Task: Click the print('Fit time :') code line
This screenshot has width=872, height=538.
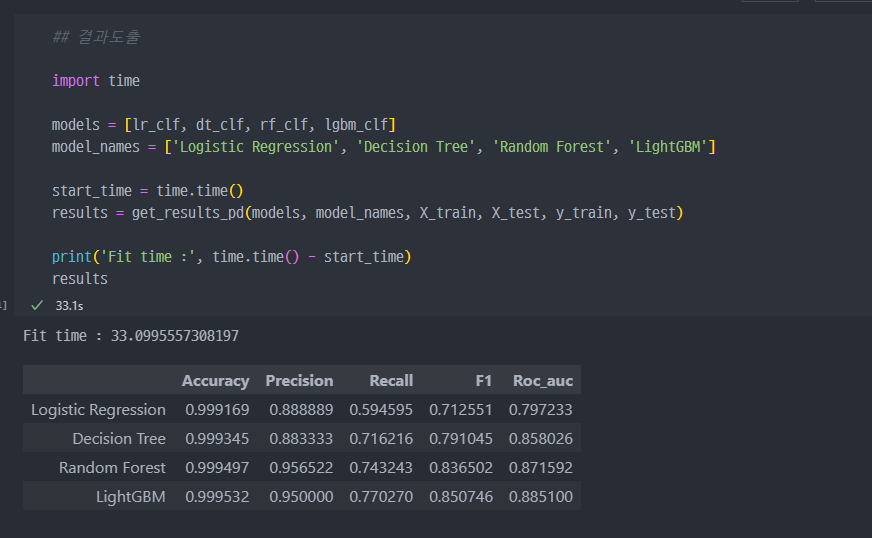Action: 231,257
